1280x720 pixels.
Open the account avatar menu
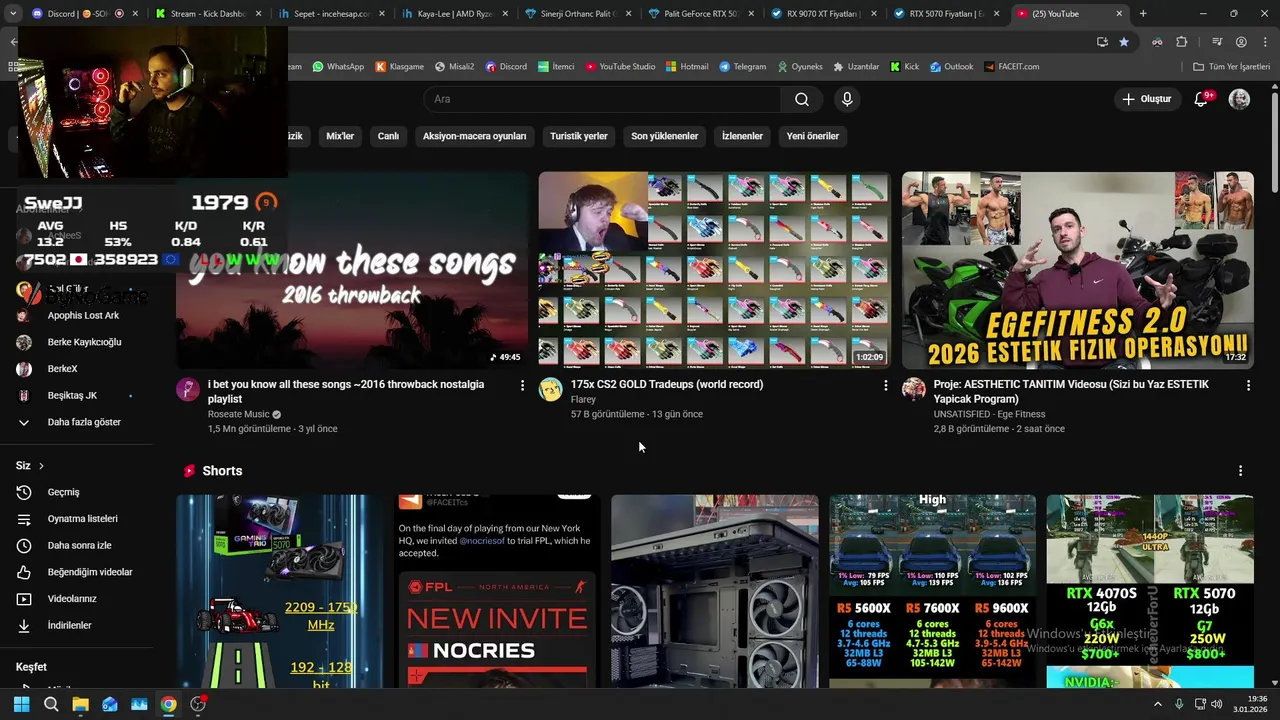click(1239, 99)
